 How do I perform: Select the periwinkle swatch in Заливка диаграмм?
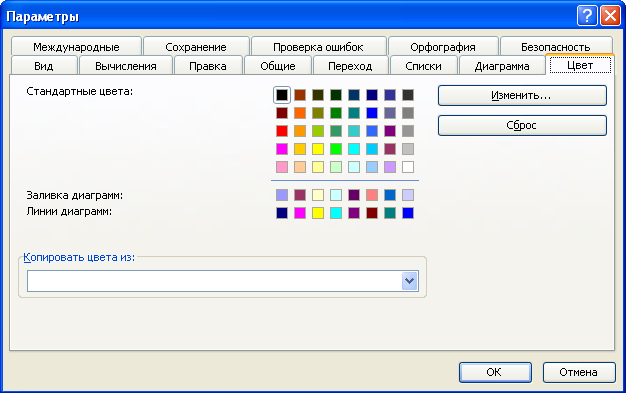tap(282, 195)
